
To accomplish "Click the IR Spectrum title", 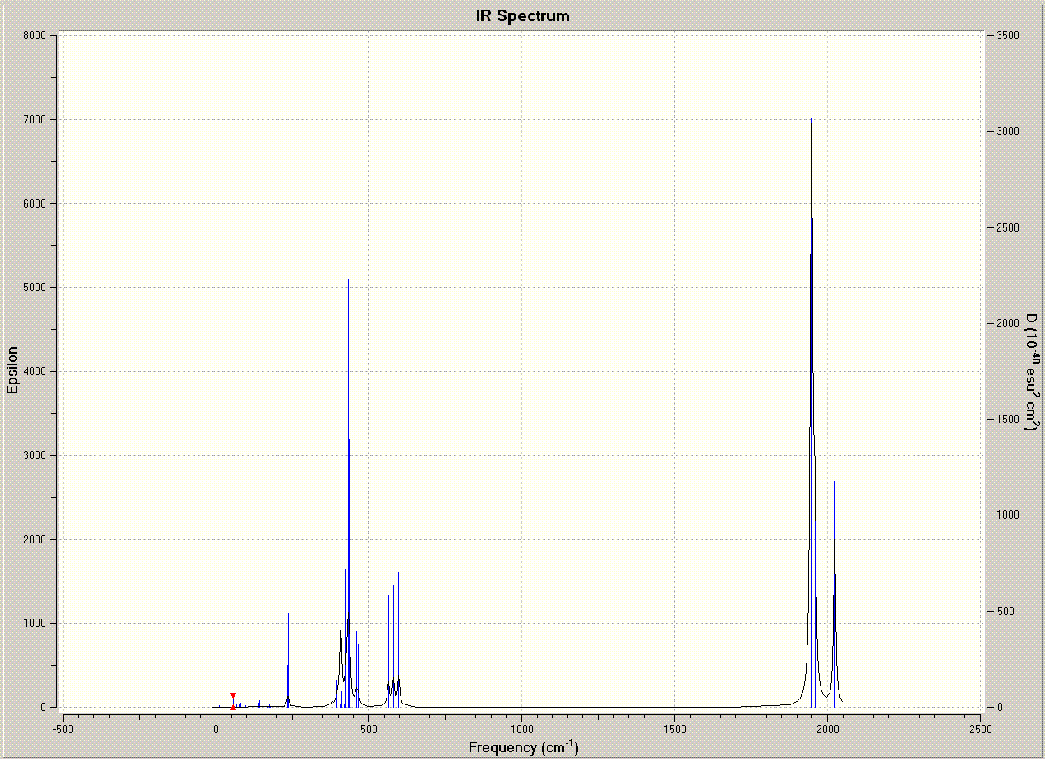I will pyautogui.click(x=522, y=16).
